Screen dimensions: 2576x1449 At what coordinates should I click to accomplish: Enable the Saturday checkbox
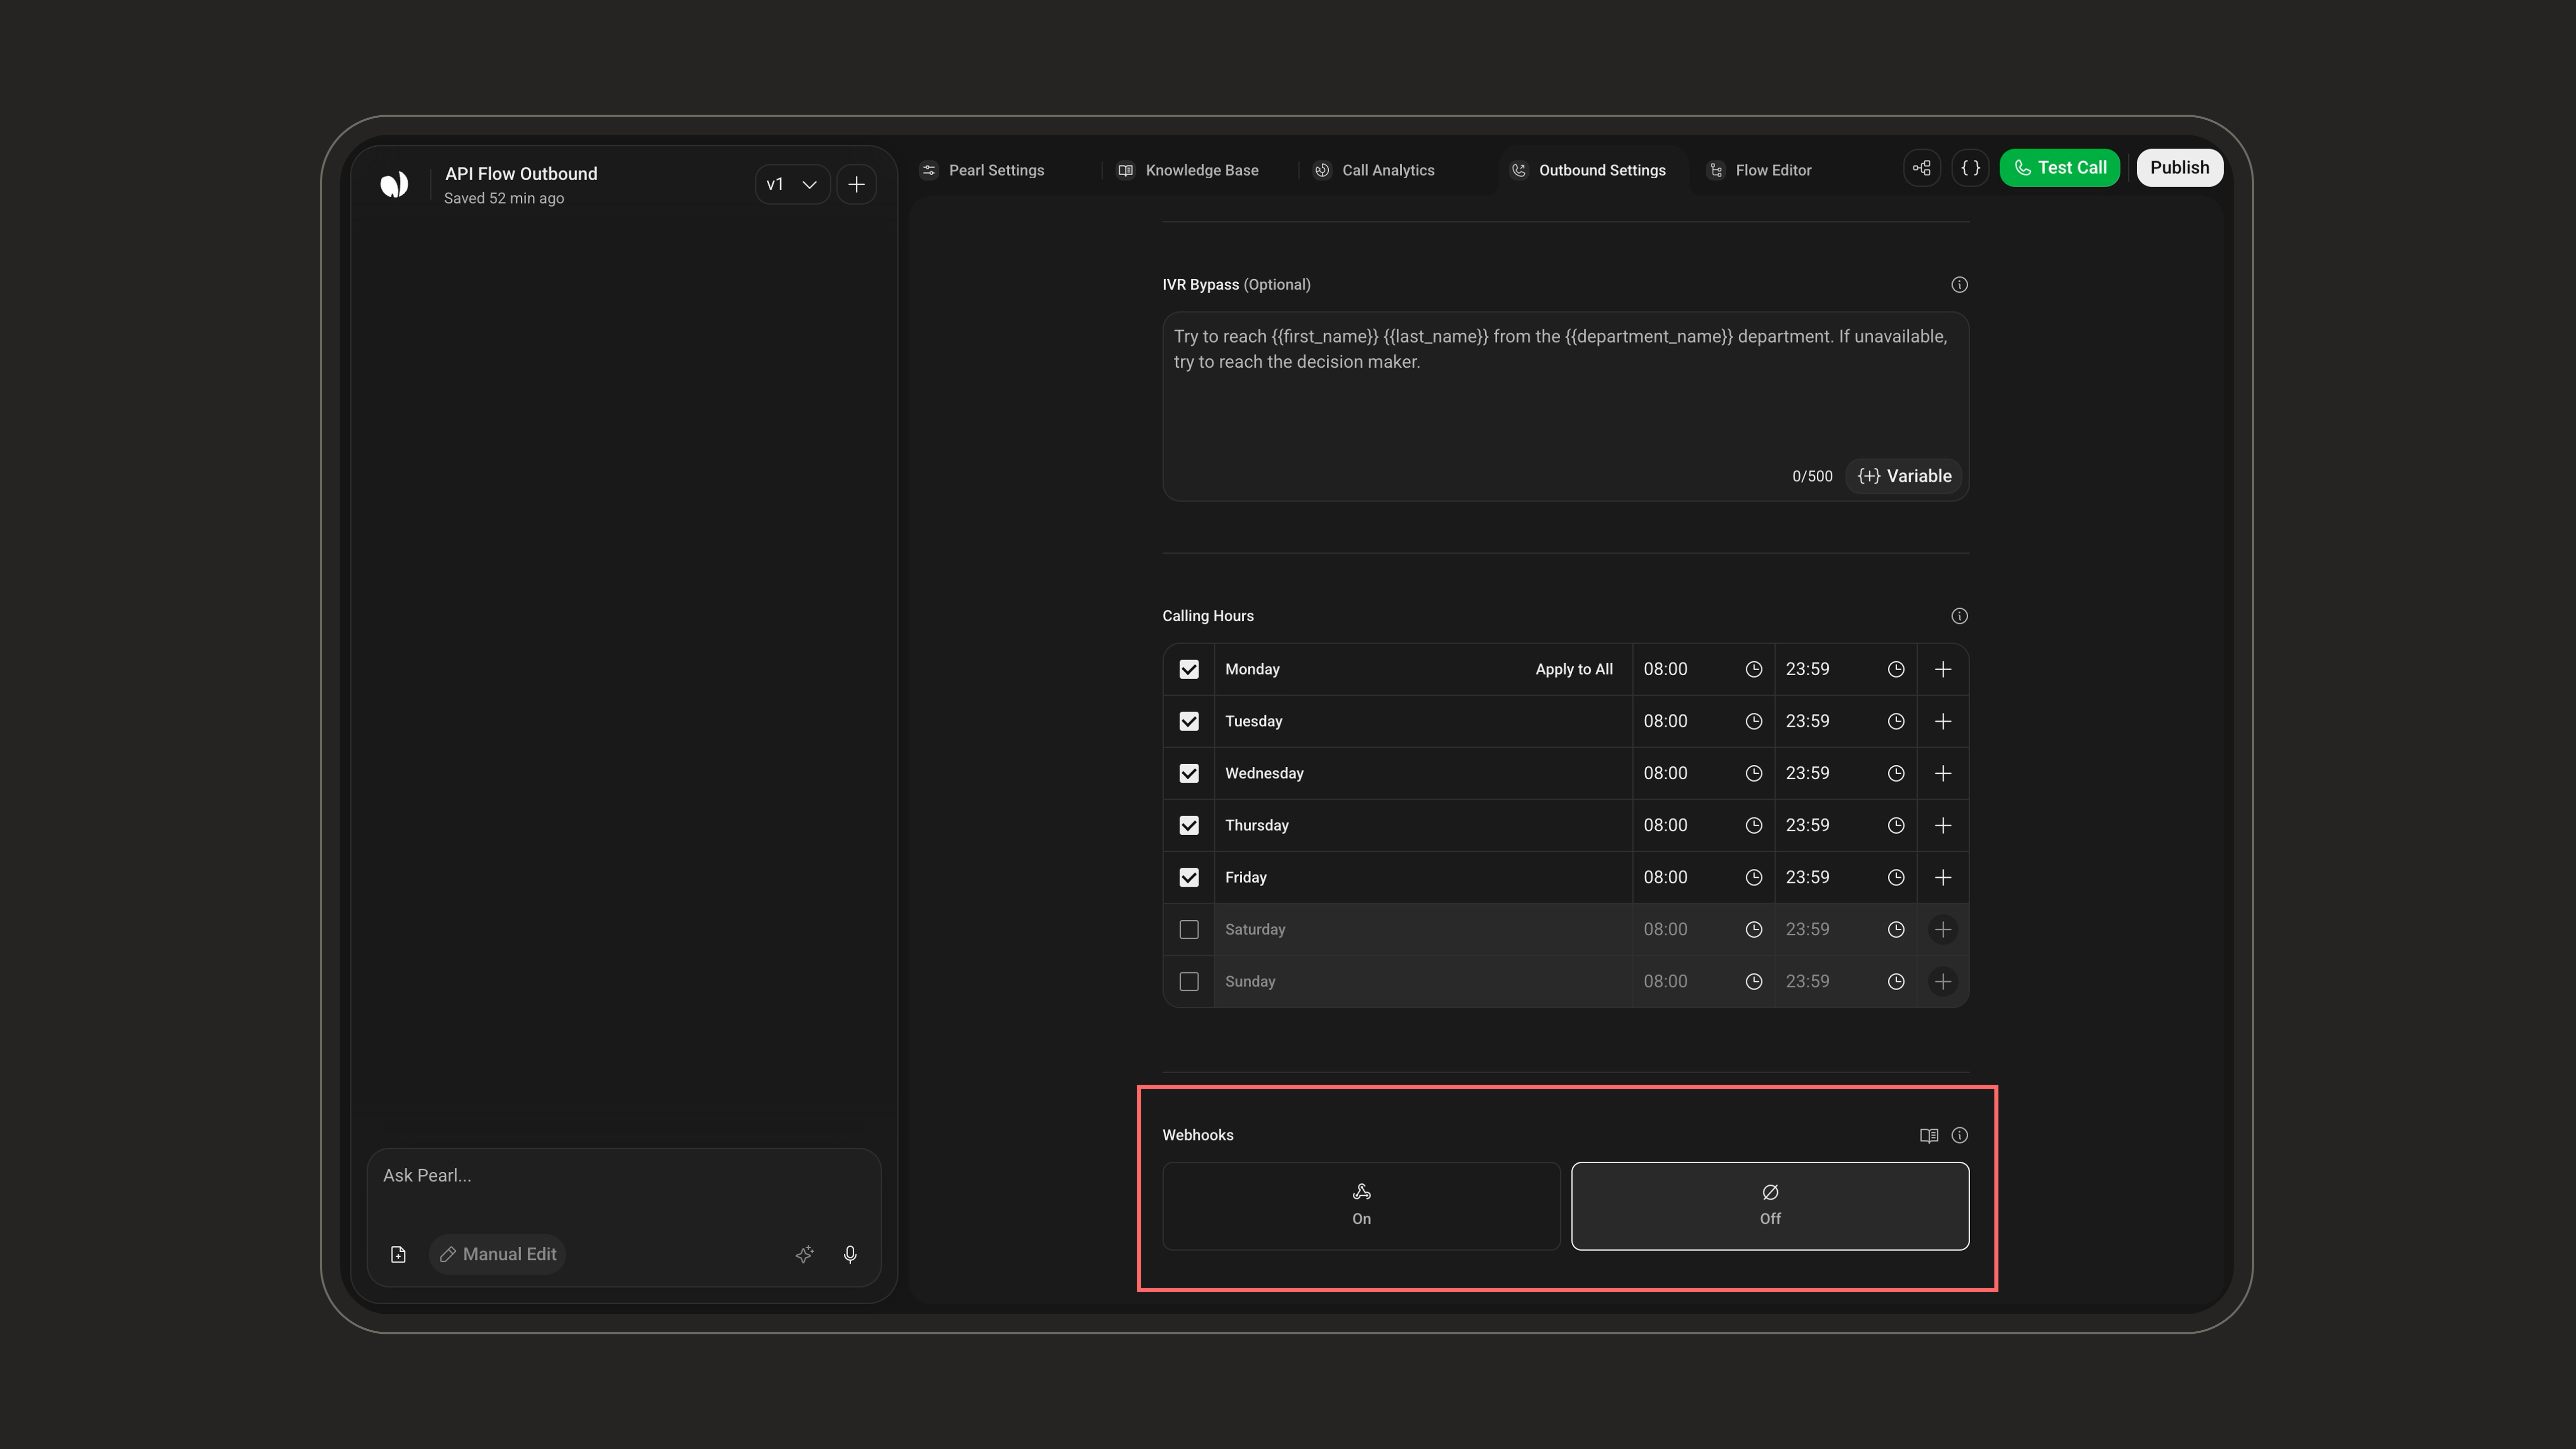1188,929
